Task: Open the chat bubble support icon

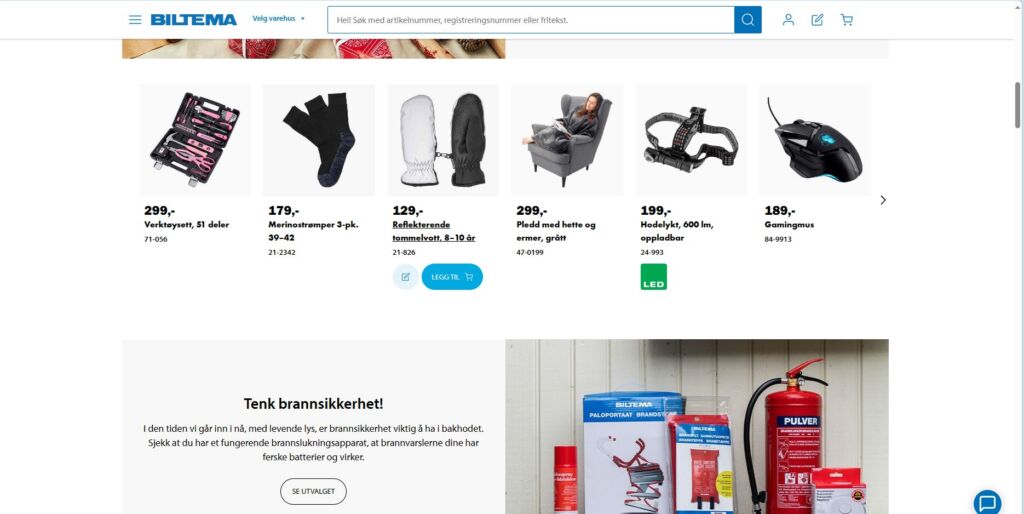Action: tap(987, 503)
